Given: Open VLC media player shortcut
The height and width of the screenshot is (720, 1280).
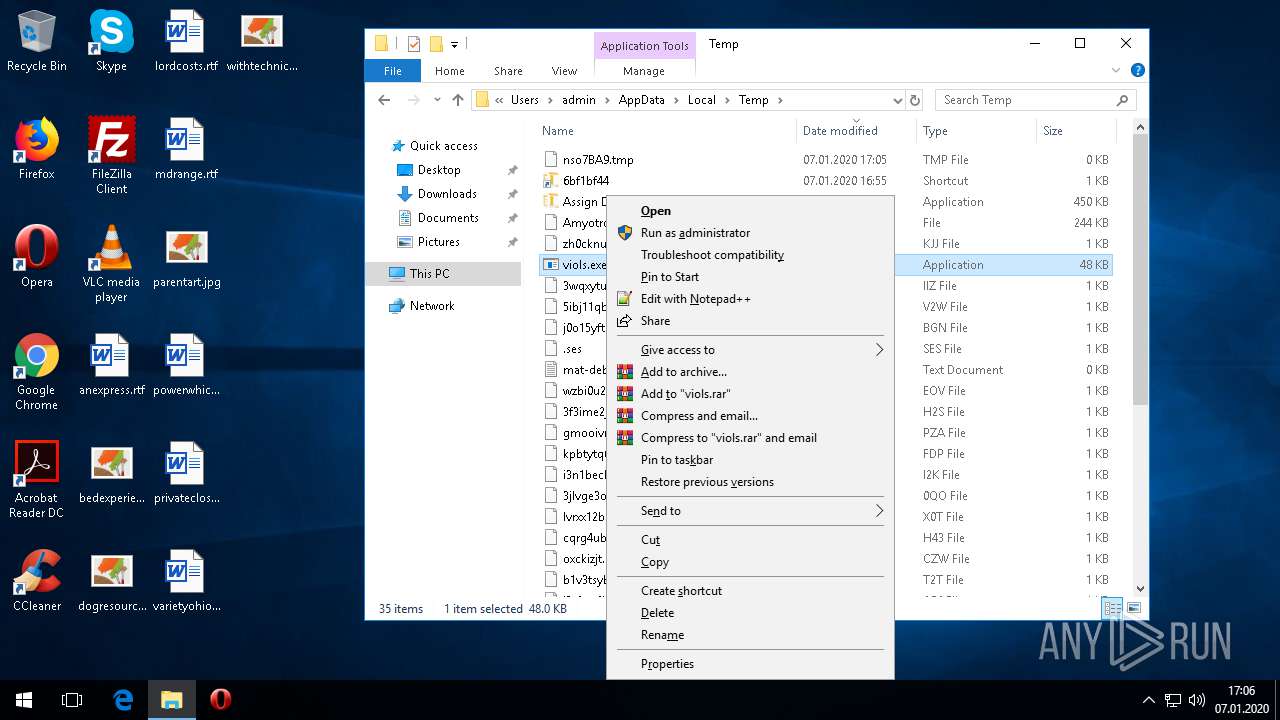Looking at the screenshot, I should pos(111,263).
